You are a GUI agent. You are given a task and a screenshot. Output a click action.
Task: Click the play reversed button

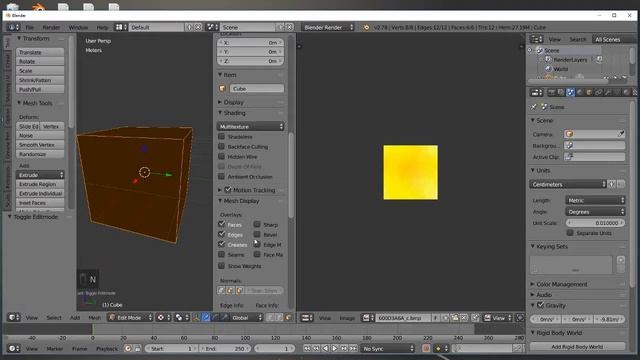325,348
